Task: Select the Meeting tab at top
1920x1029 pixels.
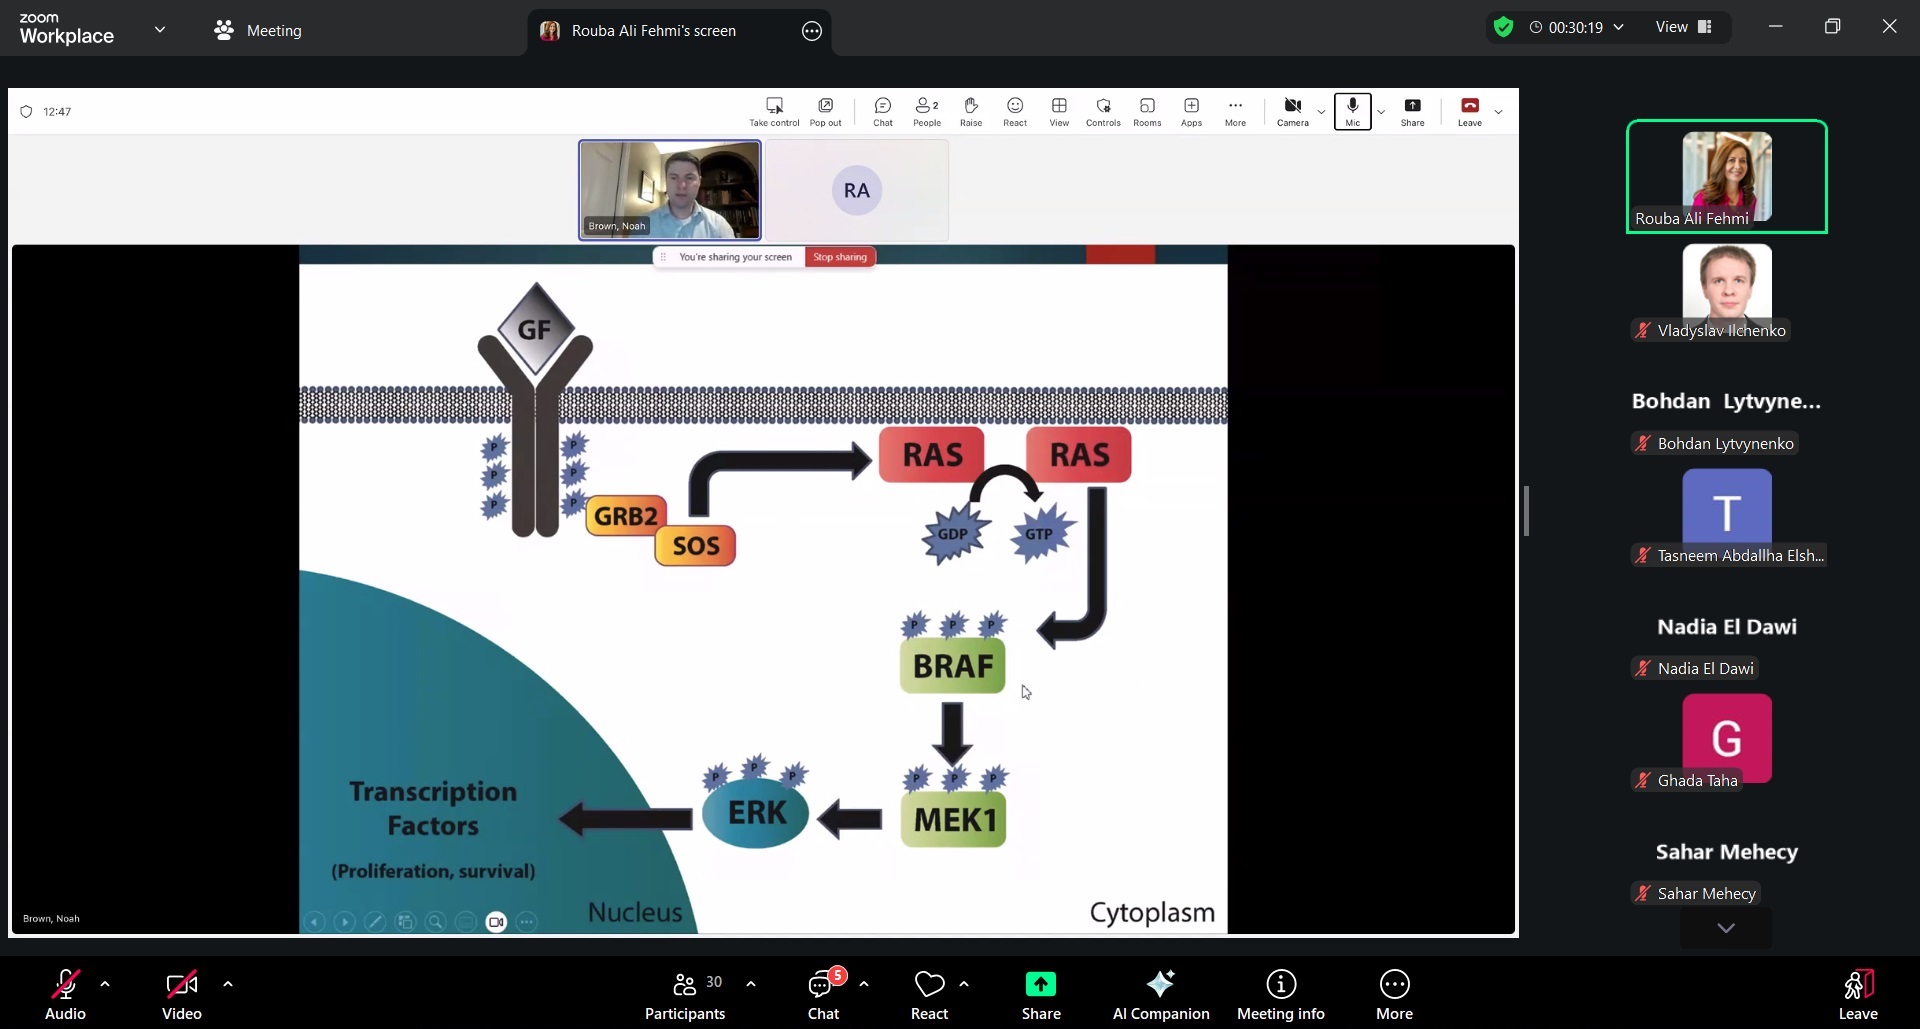Action: point(258,31)
